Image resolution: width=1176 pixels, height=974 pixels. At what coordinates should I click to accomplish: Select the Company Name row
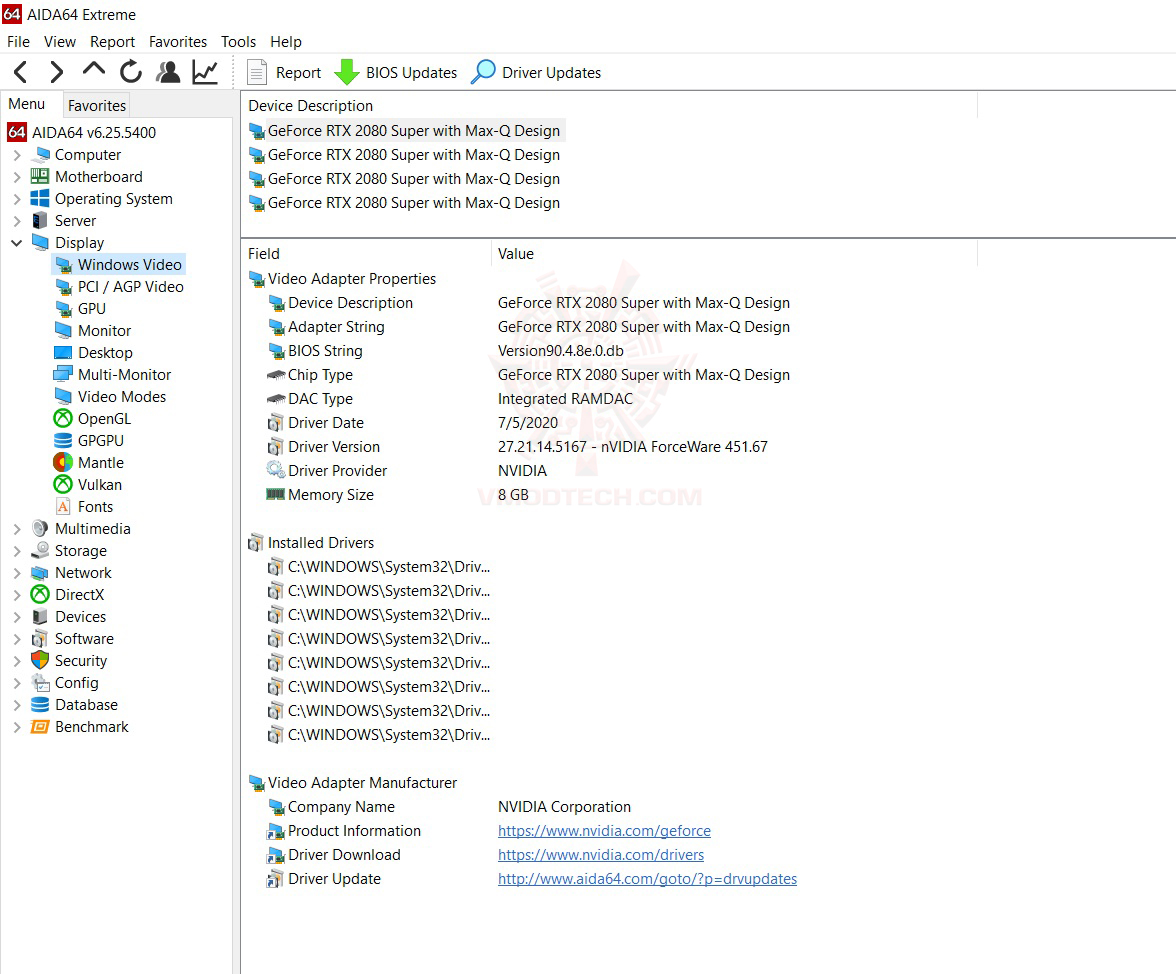[449, 807]
